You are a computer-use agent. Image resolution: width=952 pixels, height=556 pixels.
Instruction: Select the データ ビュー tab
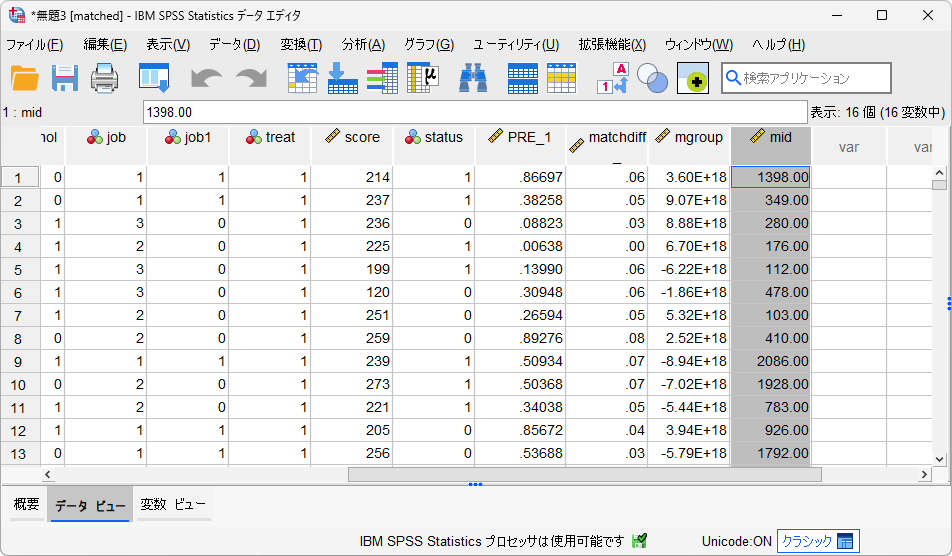click(x=90, y=504)
